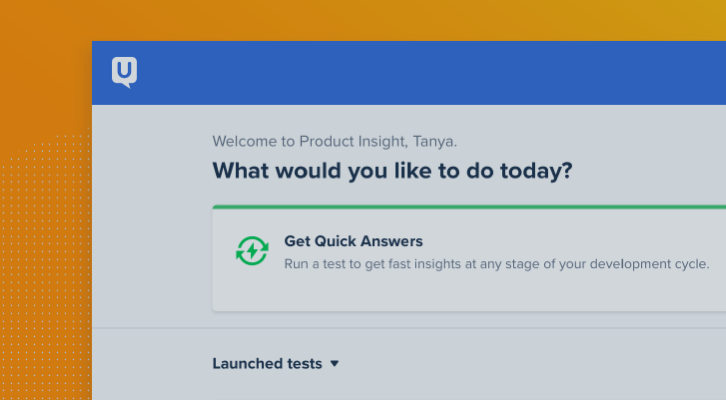Click the green lightning refresh icon
This screenshot has width=726, height=400.
click(x=252, y=251)
